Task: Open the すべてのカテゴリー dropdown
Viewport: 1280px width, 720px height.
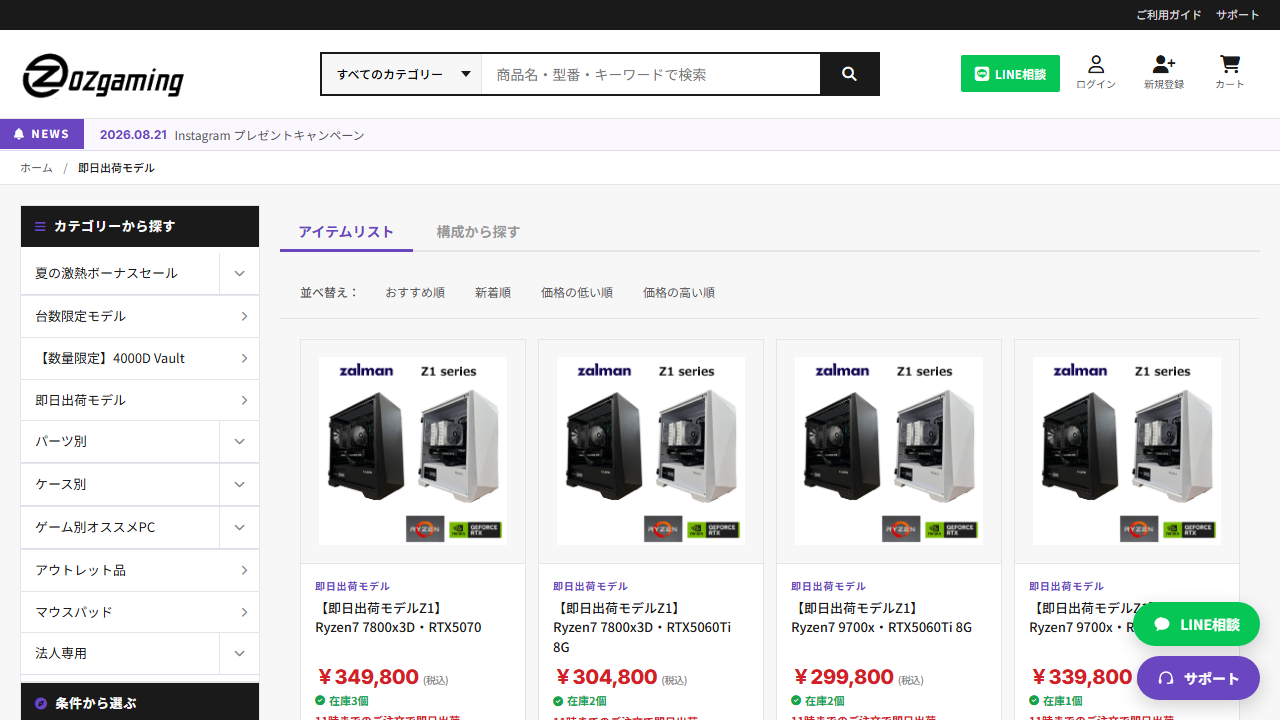Action: pyautogui.click(x=402, y=74)
